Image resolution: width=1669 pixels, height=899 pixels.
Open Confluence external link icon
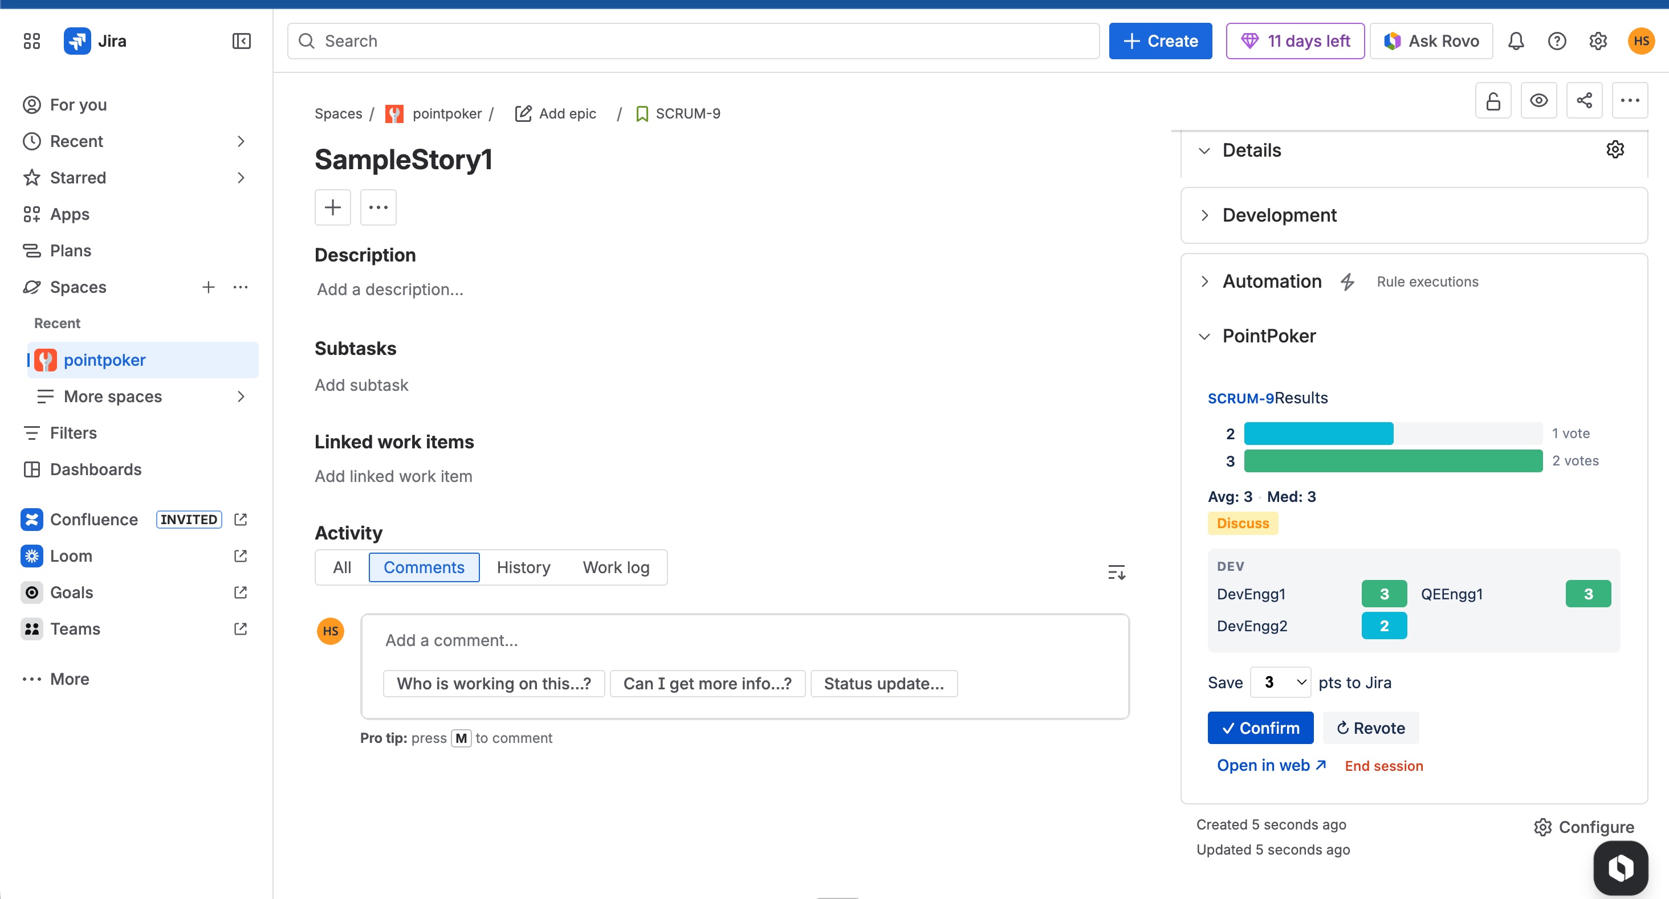pos(240,520)
